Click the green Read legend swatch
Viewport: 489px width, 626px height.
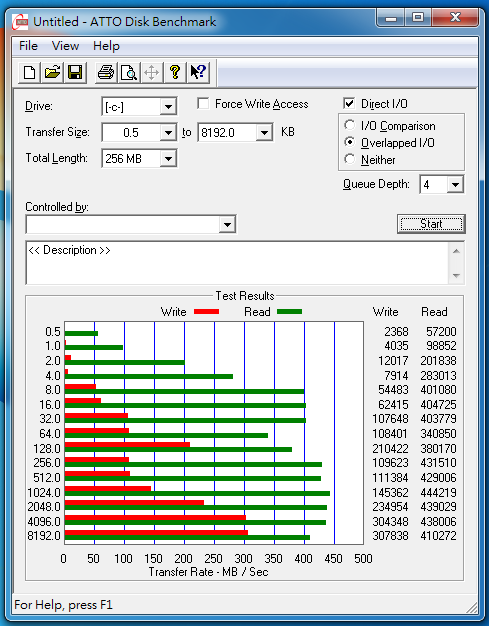(289, 311)
